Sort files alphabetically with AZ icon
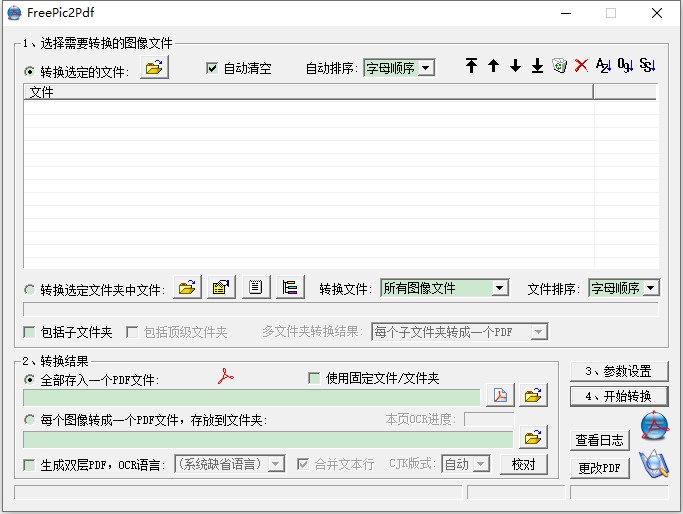This screenshot has width=683, height=514. tap(603, 66)
